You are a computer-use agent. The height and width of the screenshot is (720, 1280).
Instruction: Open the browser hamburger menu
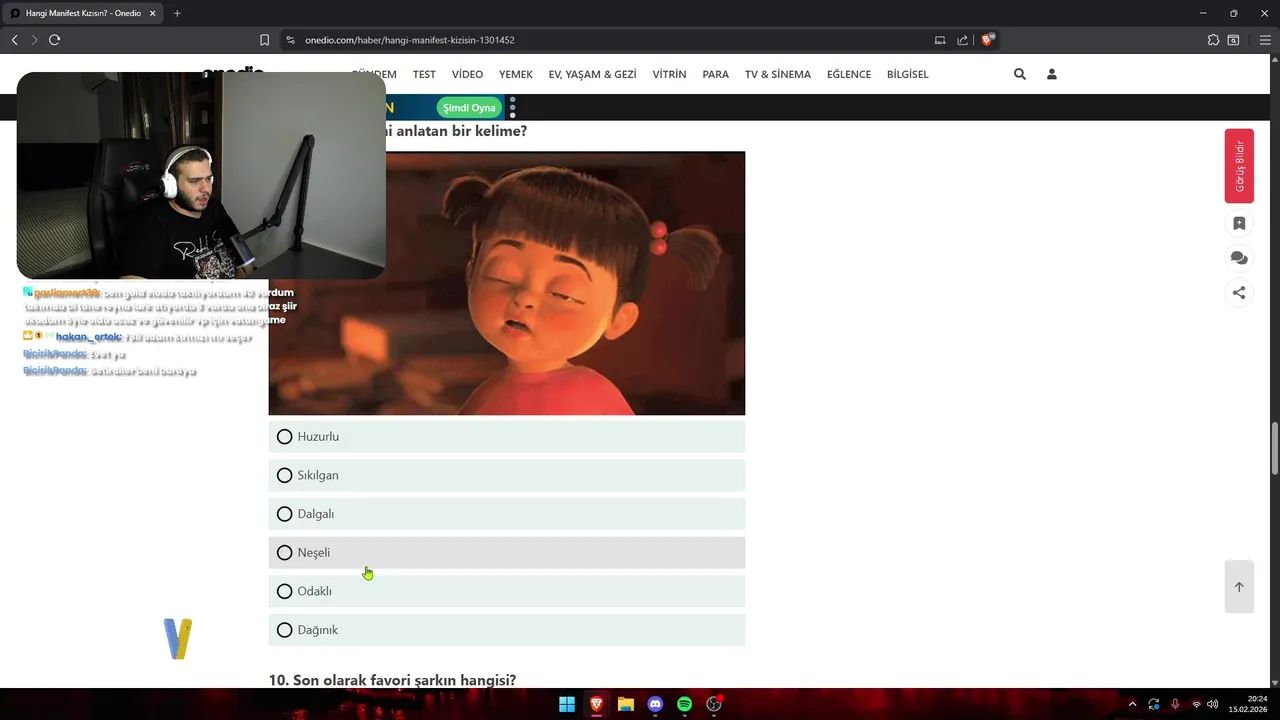coord(1265,40)
